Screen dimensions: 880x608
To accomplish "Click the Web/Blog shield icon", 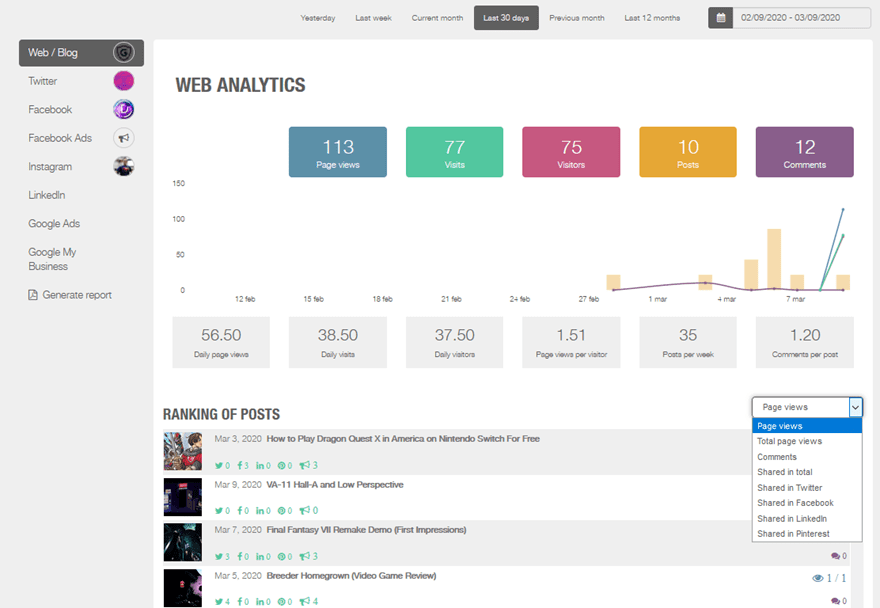I will coord(124,52).
